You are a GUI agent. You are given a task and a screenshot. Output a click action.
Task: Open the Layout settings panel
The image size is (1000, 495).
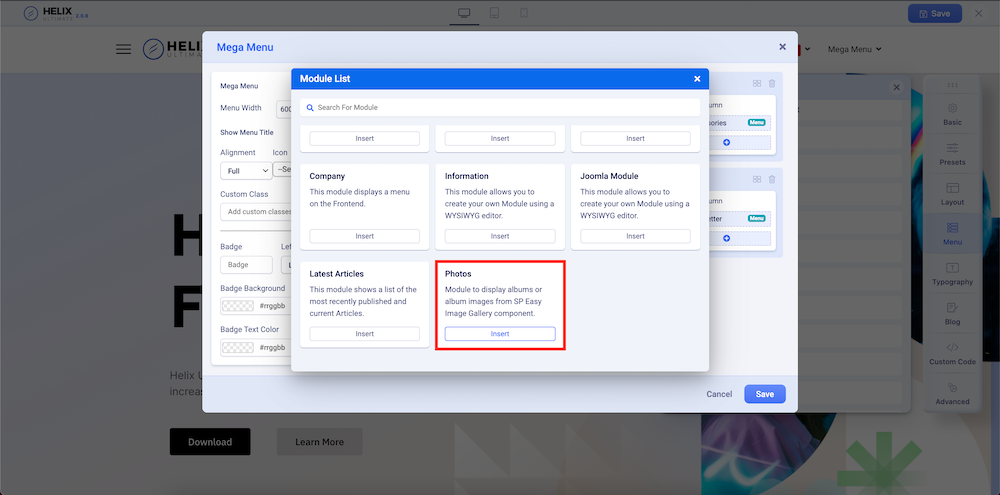pos(952,194)
